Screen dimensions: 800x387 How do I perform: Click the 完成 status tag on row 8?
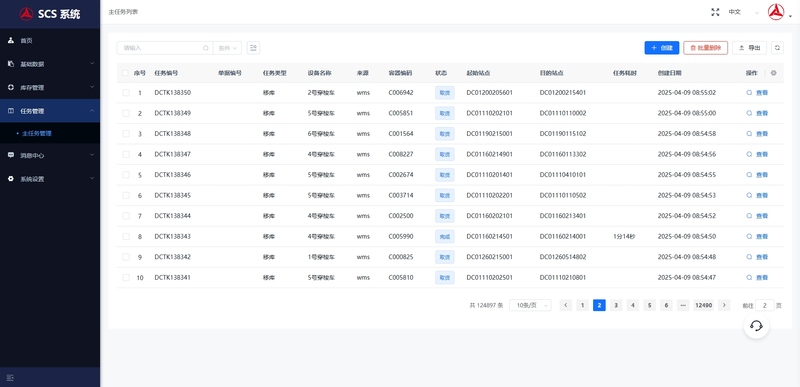[x=444, y=237]
